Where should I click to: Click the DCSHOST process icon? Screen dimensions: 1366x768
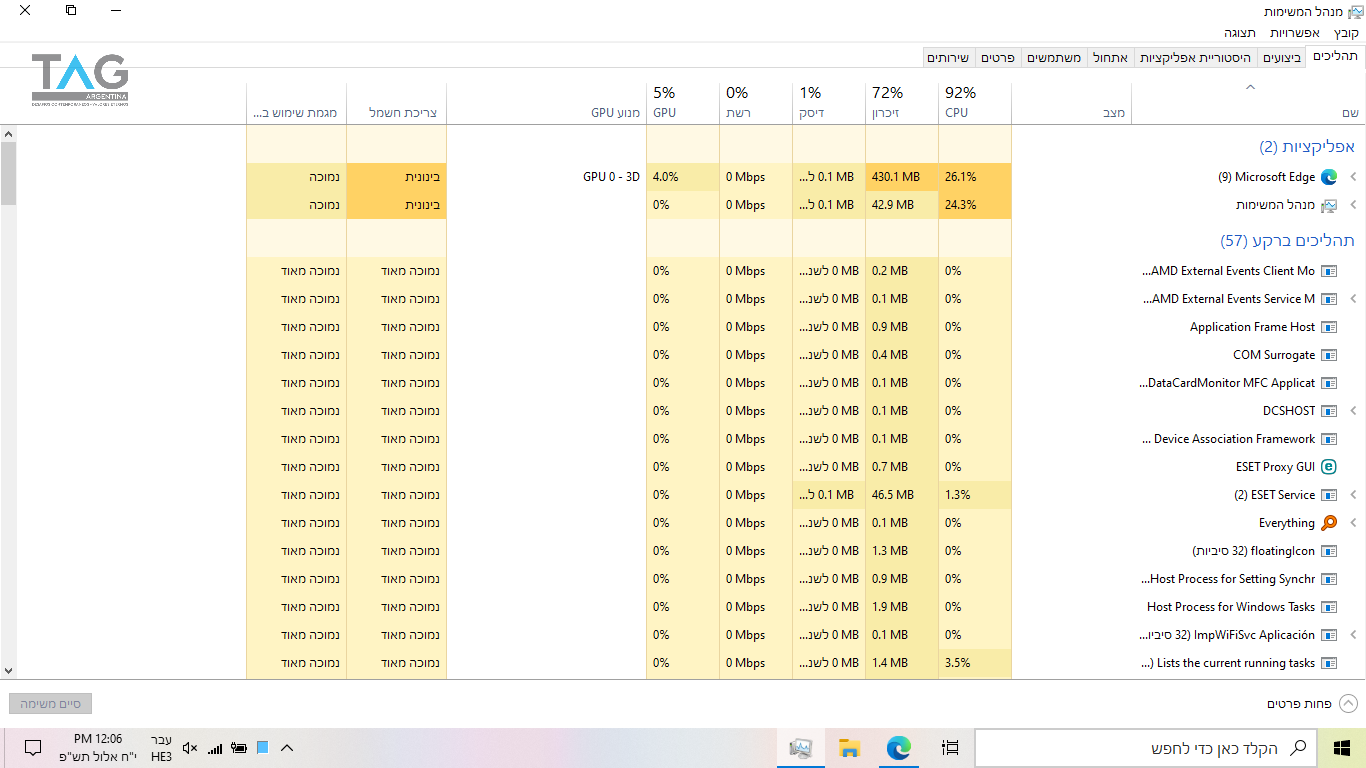1329,411
